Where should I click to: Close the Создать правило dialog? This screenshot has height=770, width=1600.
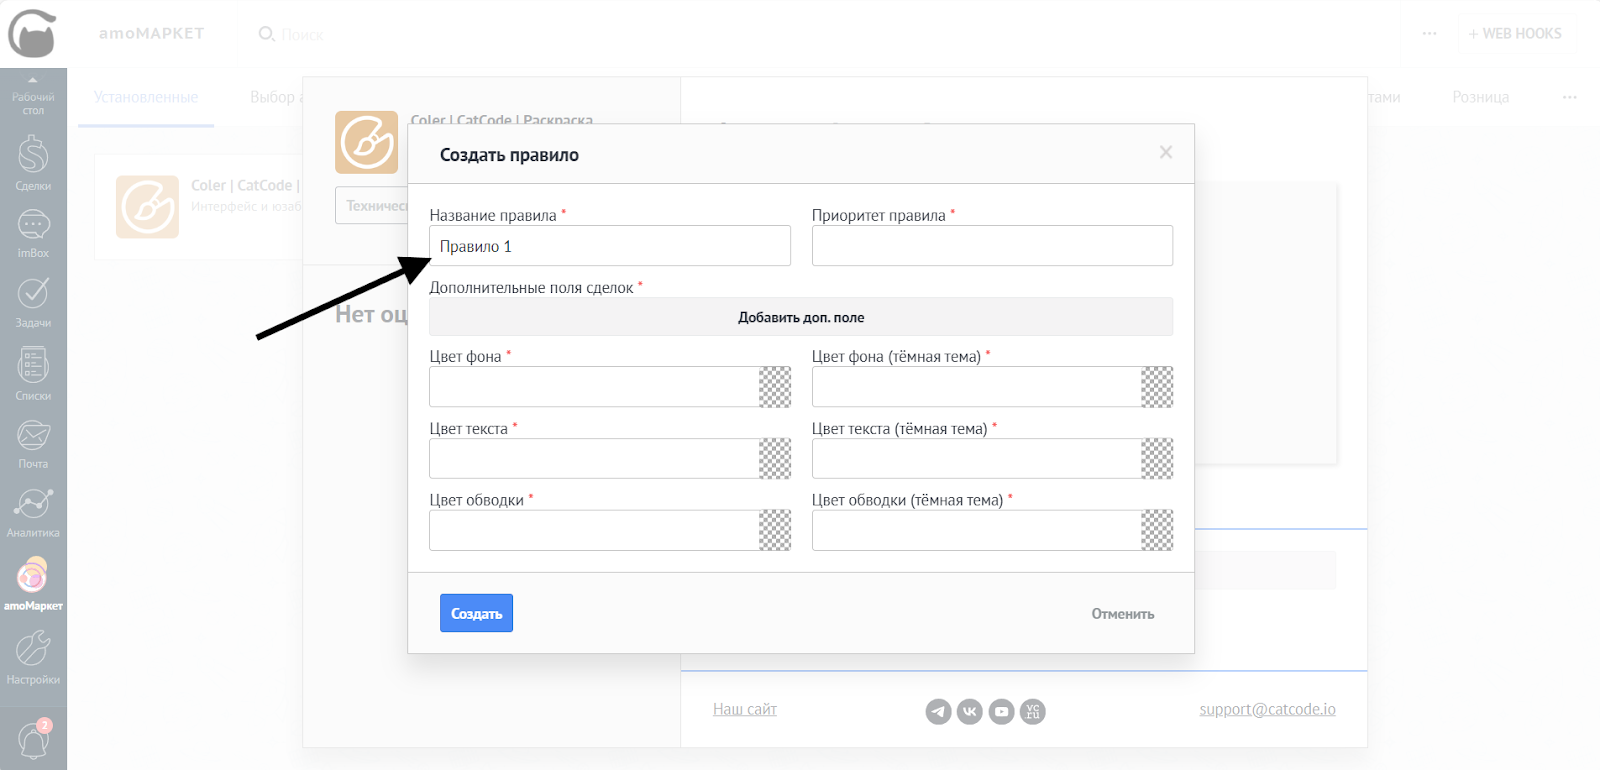tap(1165, 152)
